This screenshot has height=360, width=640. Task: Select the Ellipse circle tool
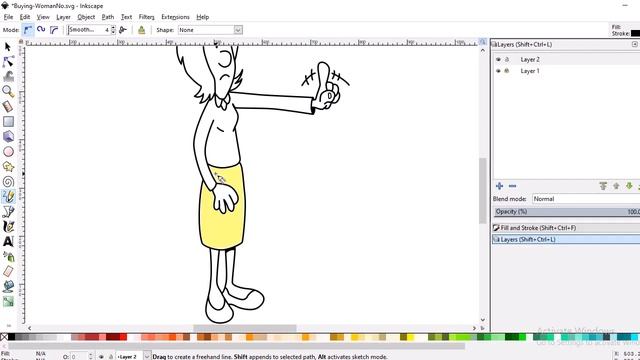(8, 151)
